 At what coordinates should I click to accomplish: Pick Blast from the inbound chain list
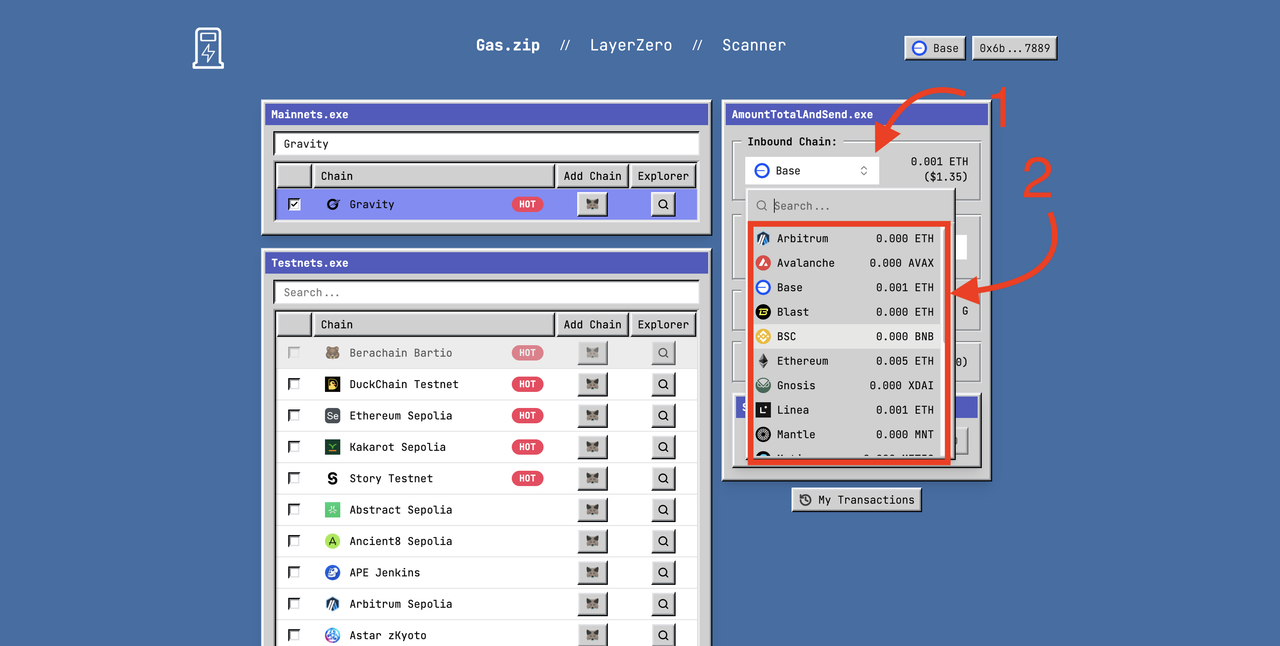[846, 312]
